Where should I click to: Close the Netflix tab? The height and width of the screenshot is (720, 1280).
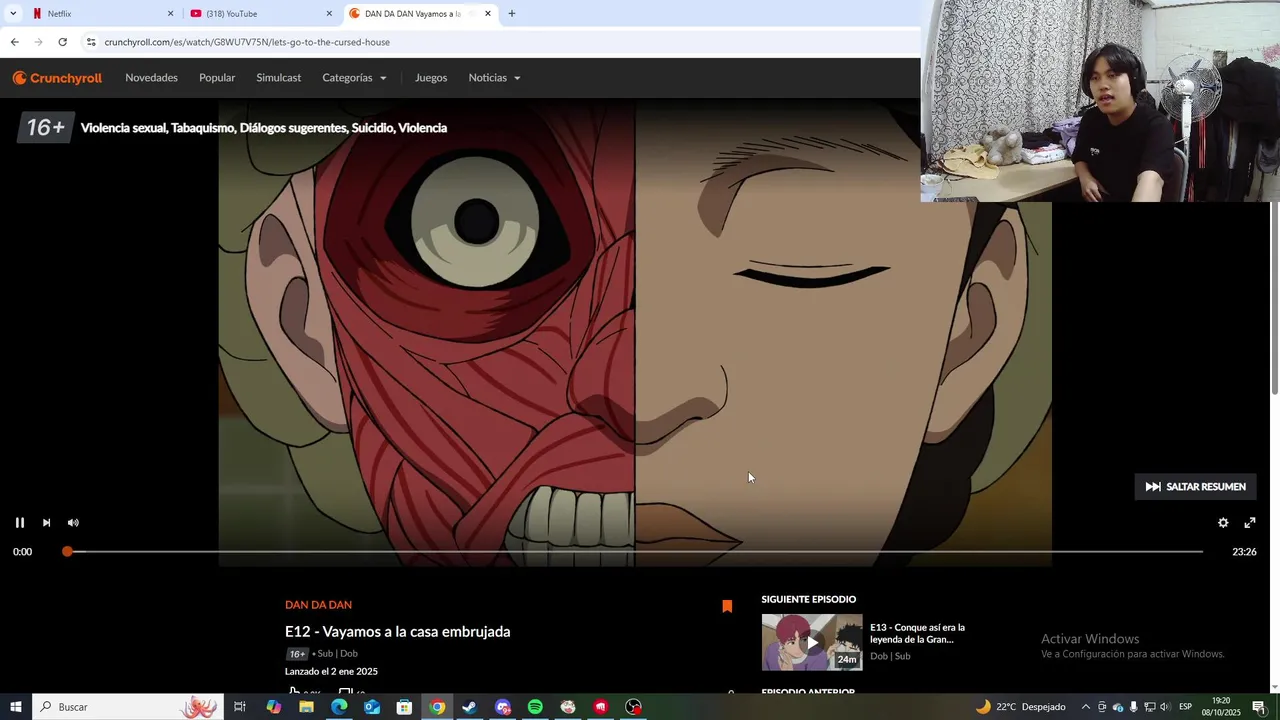pyautogui.click(x=170, y=14)
